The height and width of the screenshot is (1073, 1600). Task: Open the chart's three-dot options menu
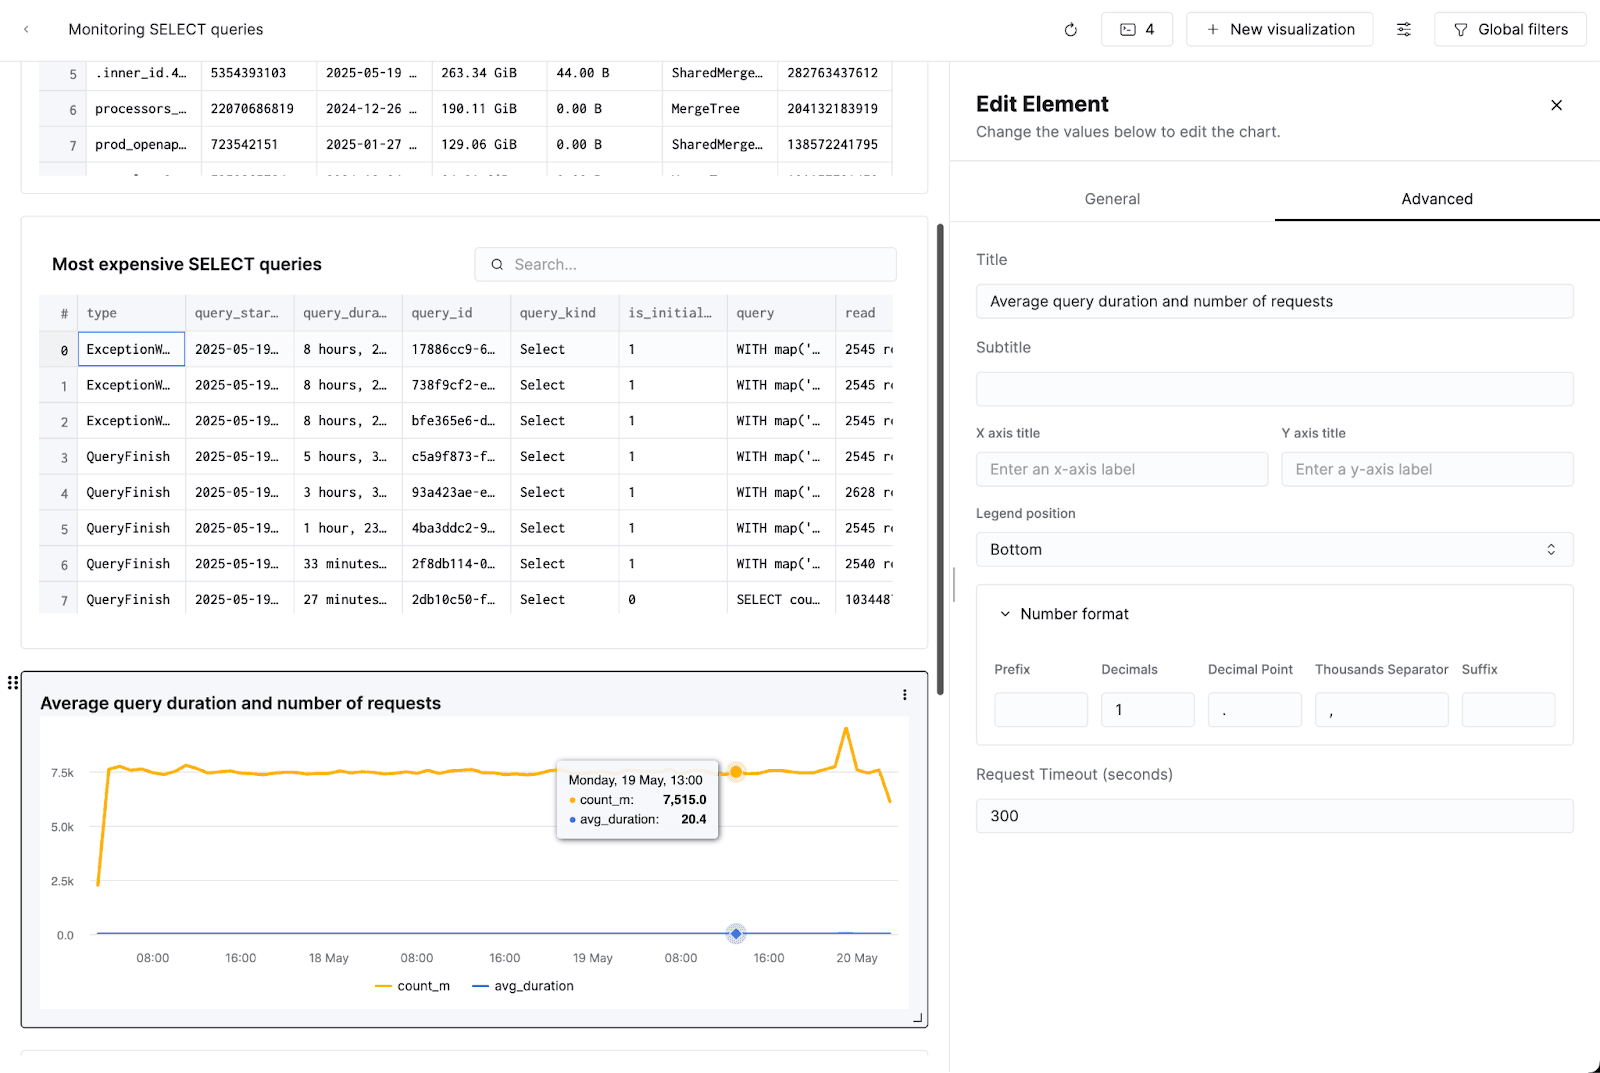click(904, 695)
